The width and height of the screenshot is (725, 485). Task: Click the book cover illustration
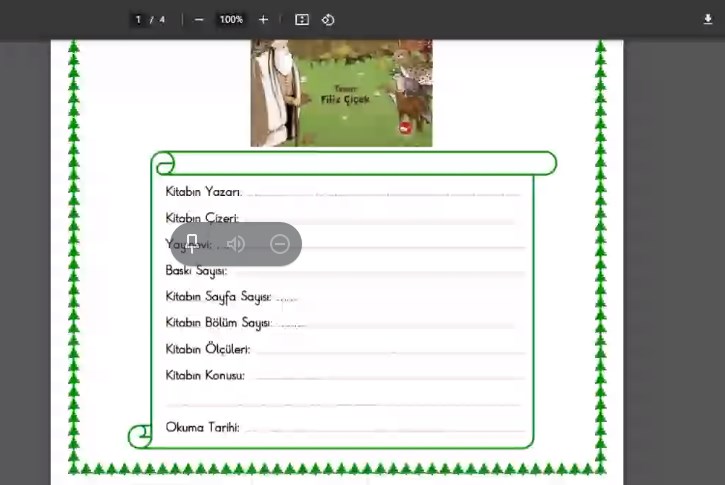coord(341,93)
